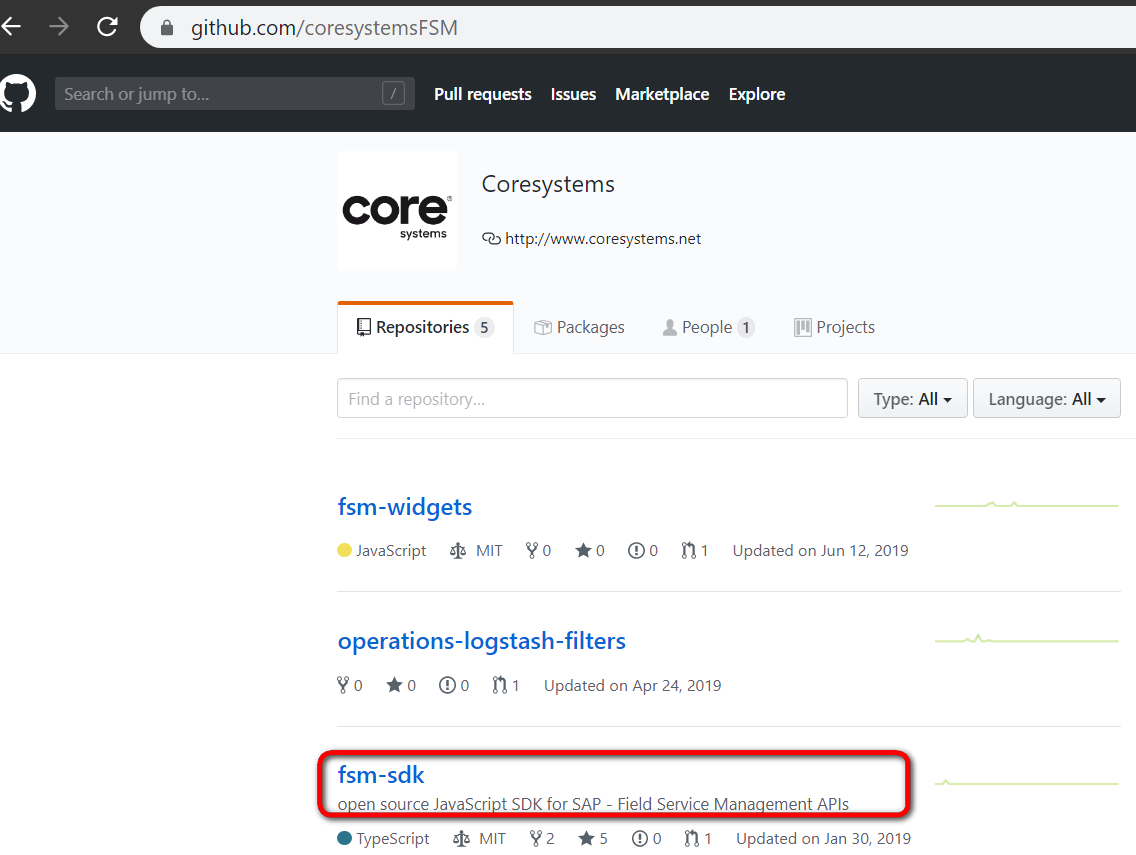View the operations-logstash-filters activity sparkline

1027,639
